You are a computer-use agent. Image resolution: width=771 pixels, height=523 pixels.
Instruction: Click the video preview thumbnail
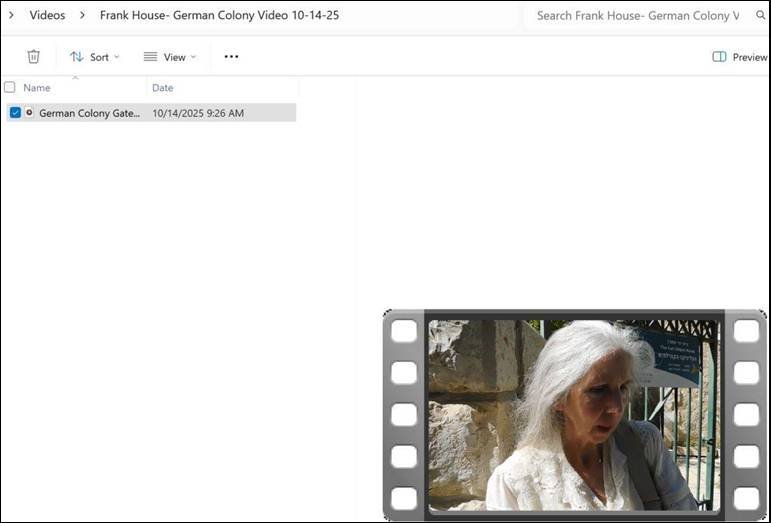click(574, 415)
